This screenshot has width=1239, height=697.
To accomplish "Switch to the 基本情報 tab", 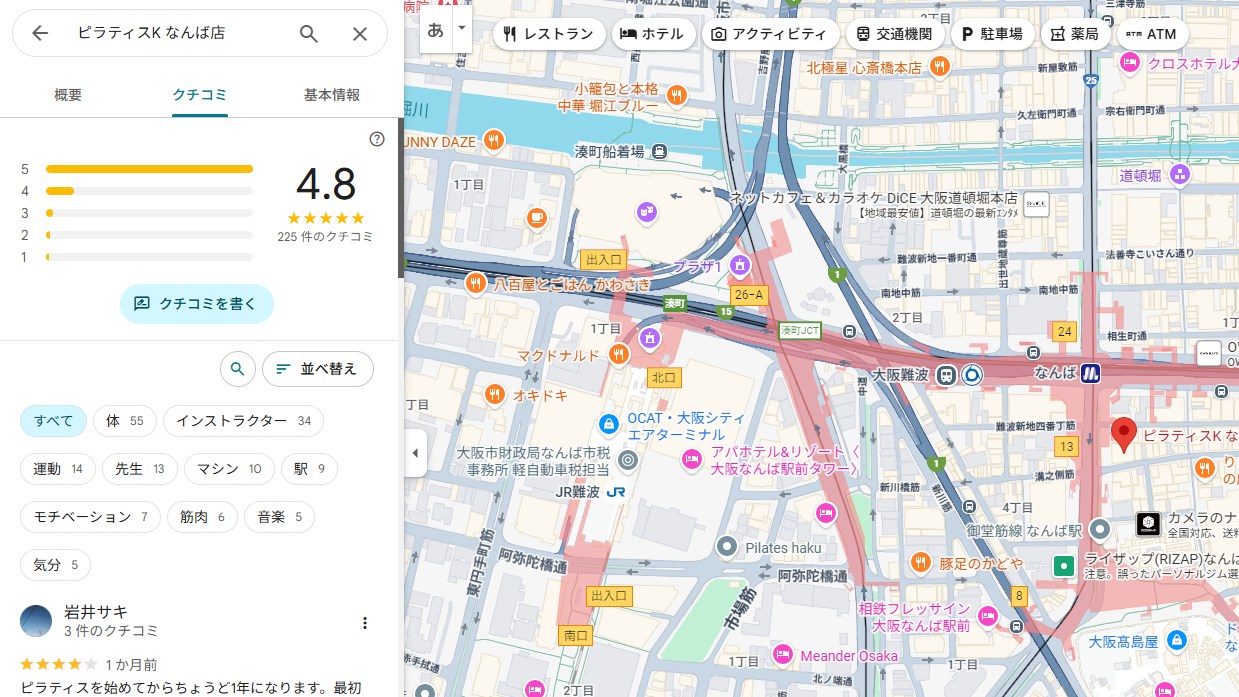I will tap(332, 95).
